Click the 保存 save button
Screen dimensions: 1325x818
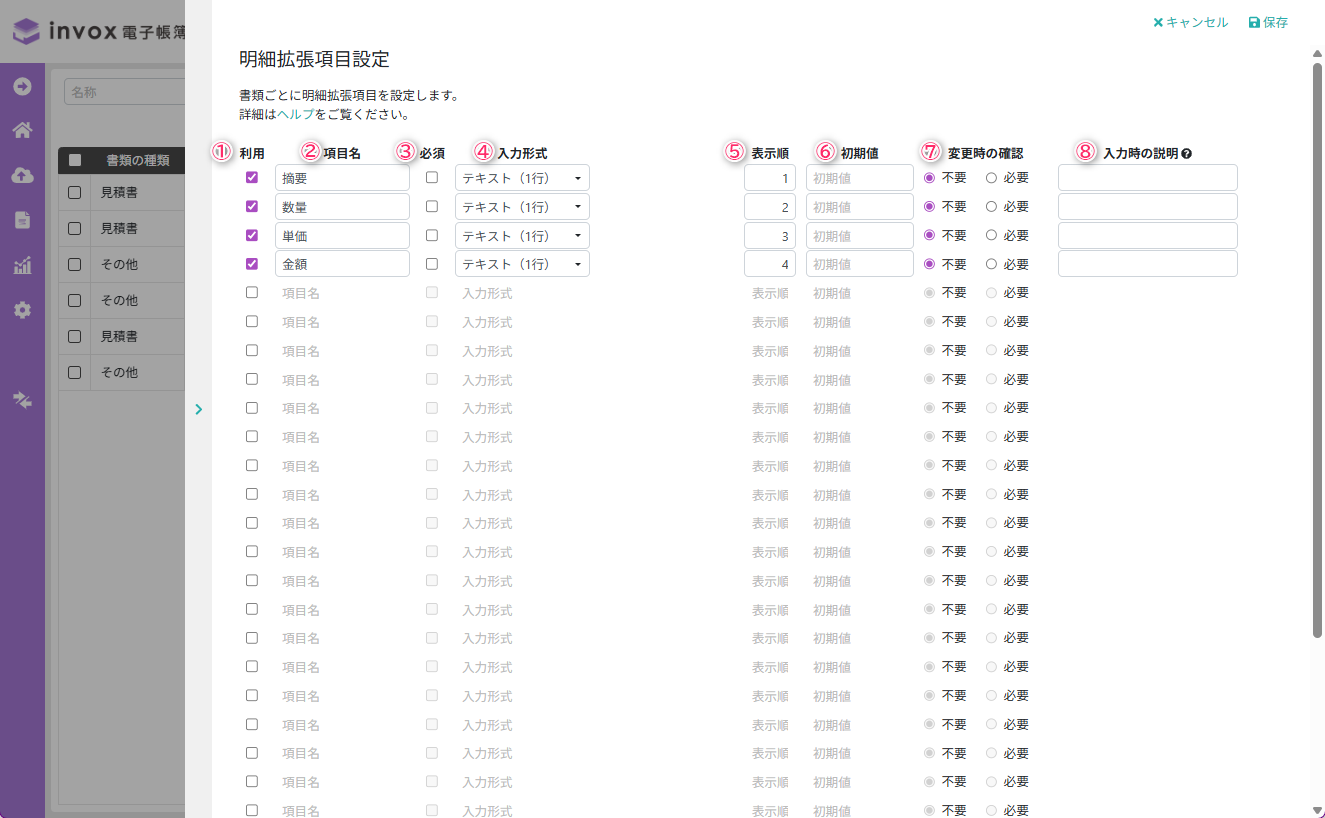point(1268,22)
